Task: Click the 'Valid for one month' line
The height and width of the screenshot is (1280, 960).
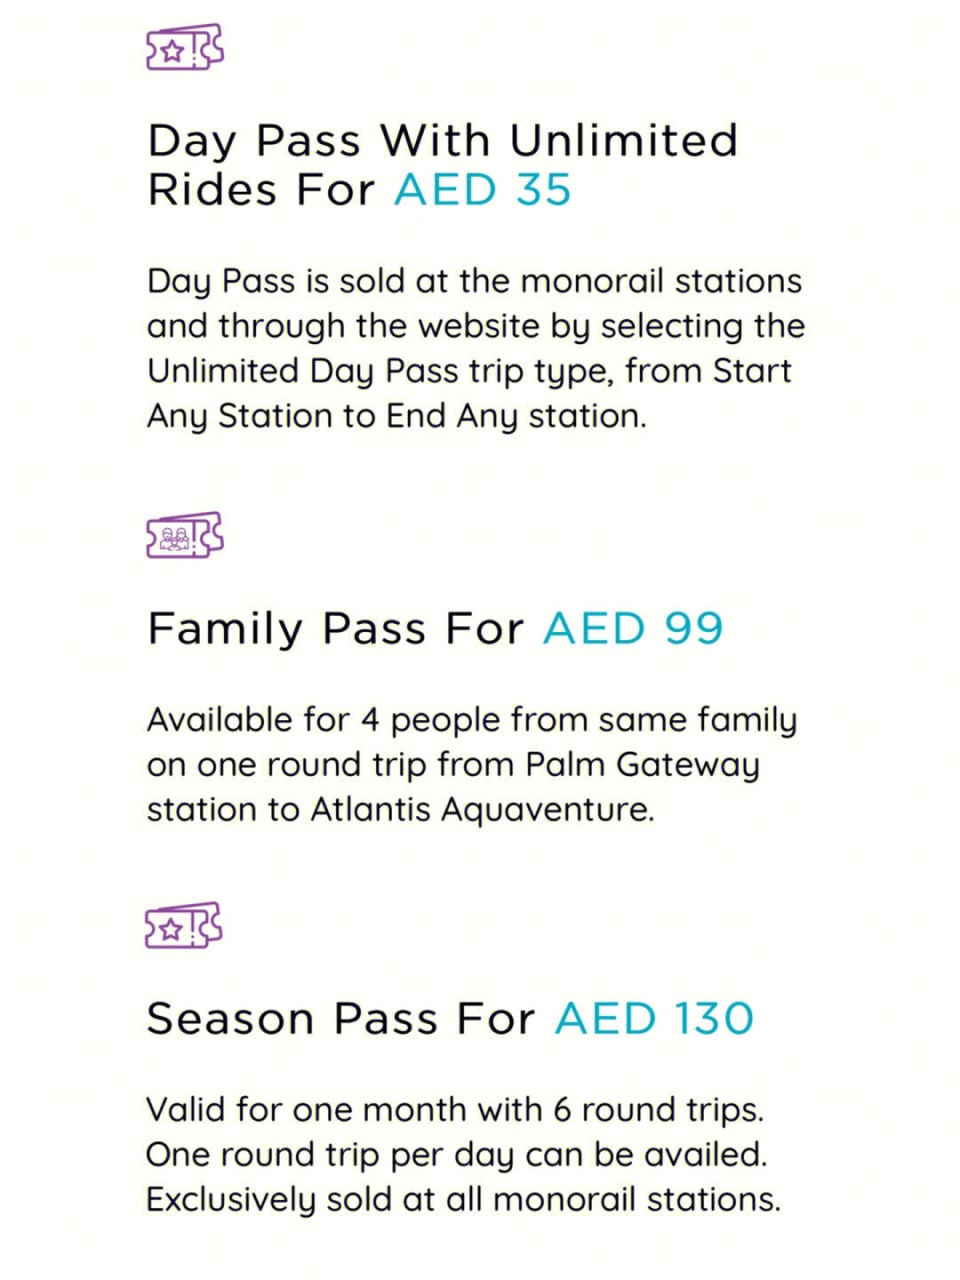Action: (x=455, y=1109)
